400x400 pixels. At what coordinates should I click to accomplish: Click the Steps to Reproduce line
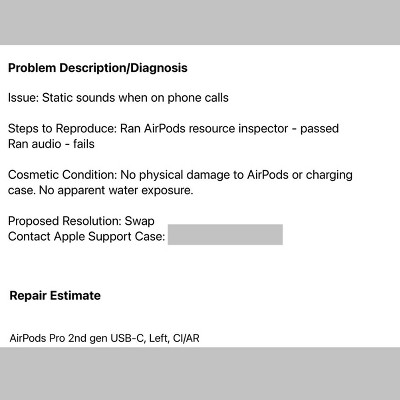pyautogui.click(x=173, y=129)
